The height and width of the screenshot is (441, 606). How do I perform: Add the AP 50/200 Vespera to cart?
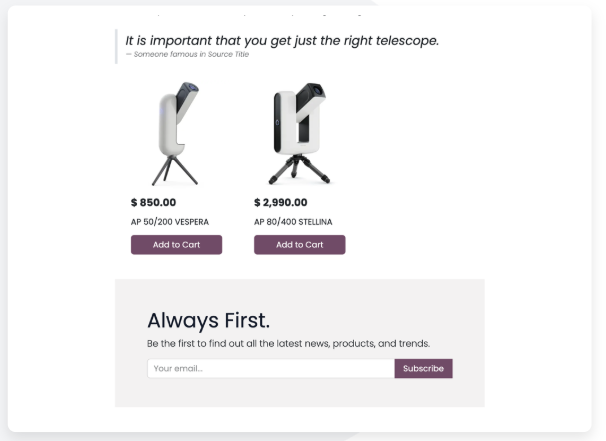(176, 245)
